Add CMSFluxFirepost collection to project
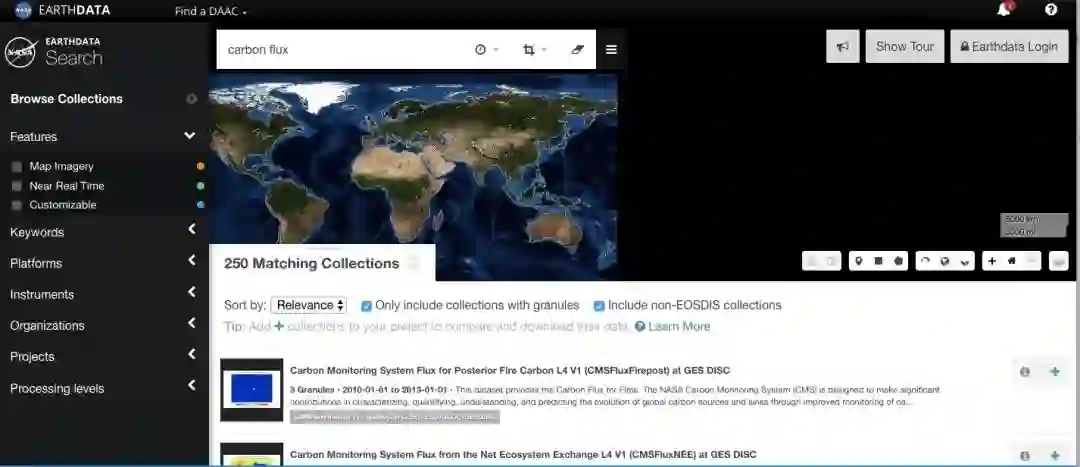This screenshot has height=467, width=1080. point(1054,372)
